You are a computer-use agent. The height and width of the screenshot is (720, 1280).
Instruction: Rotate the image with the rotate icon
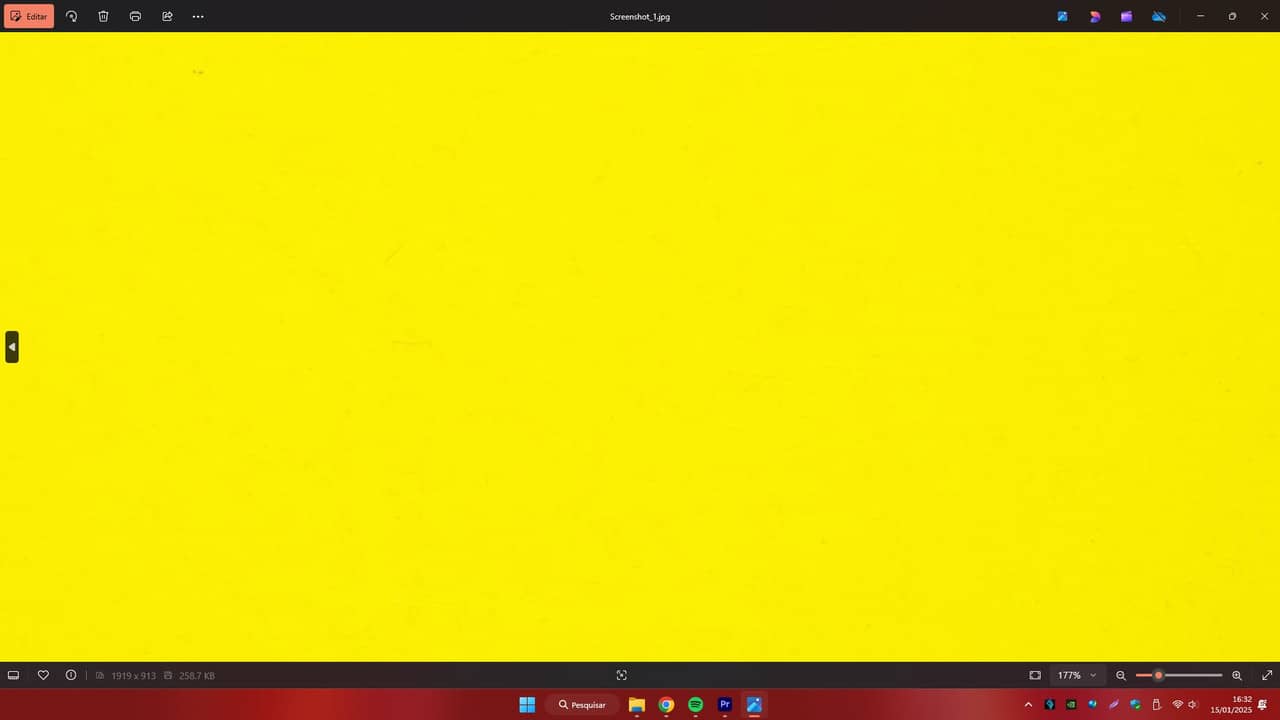[71, 16]
